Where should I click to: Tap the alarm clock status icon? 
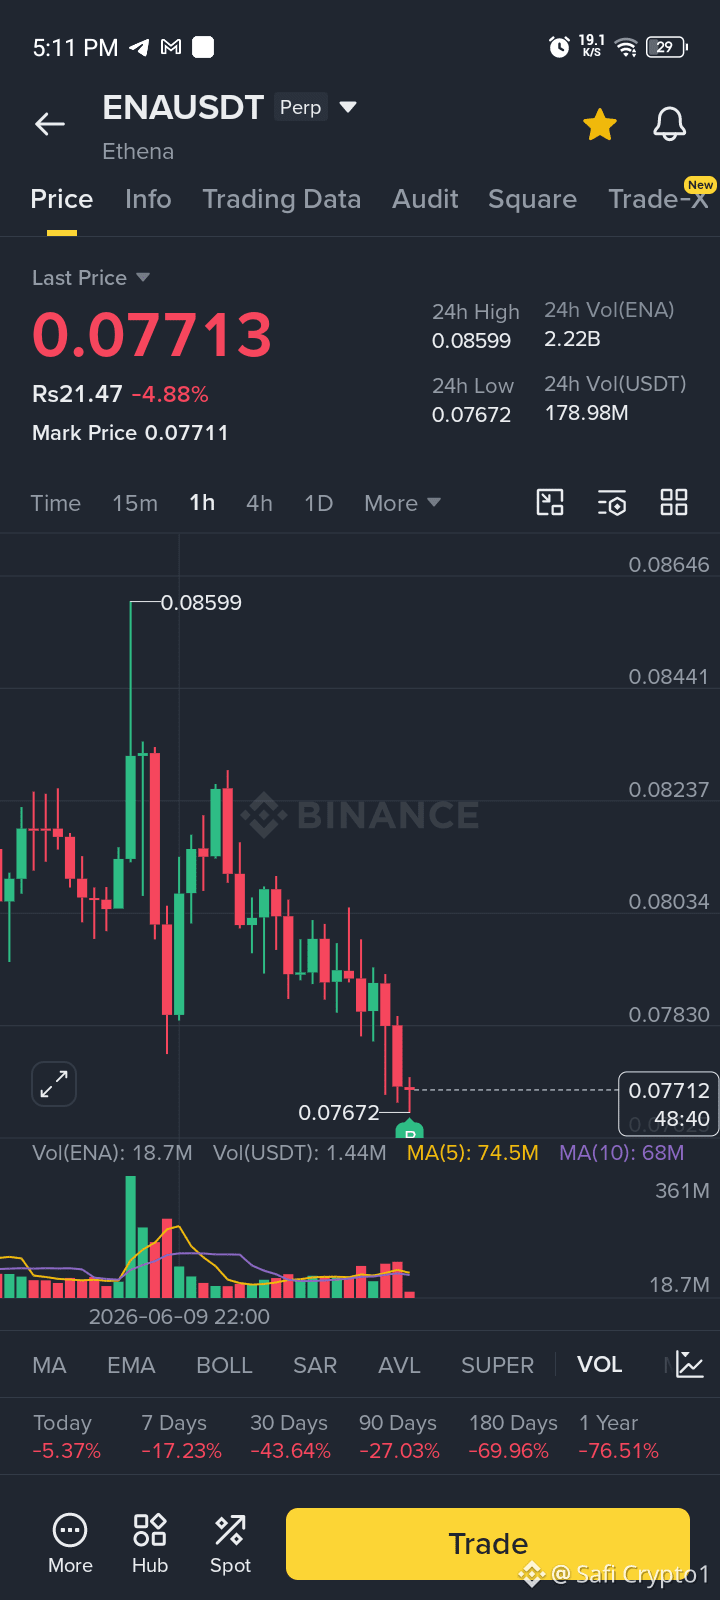(559, 47)
